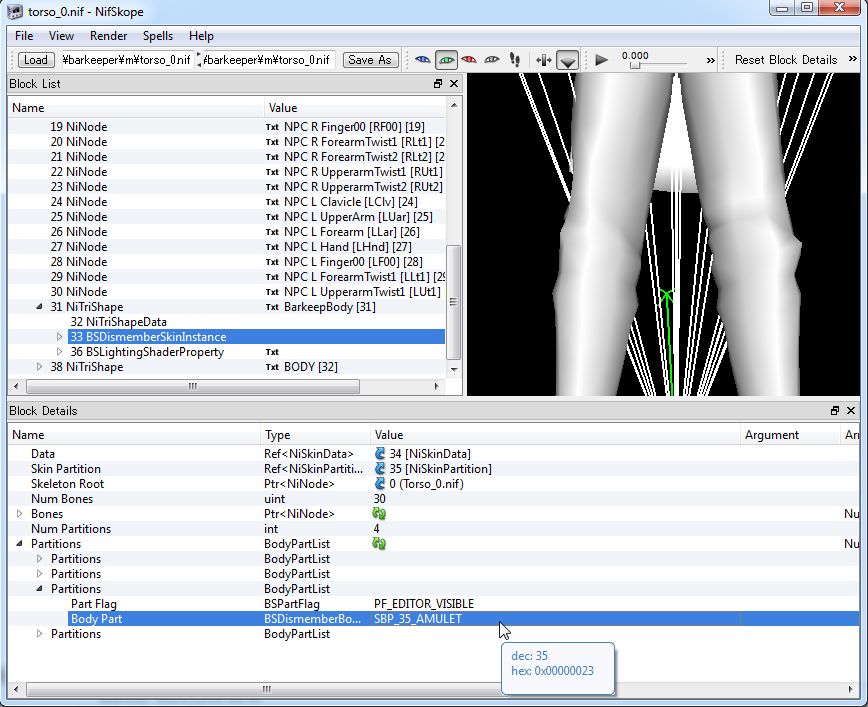Screen dimensions: 868x707
Task: Click Reset Block Details button
Action: pos(786,60)
